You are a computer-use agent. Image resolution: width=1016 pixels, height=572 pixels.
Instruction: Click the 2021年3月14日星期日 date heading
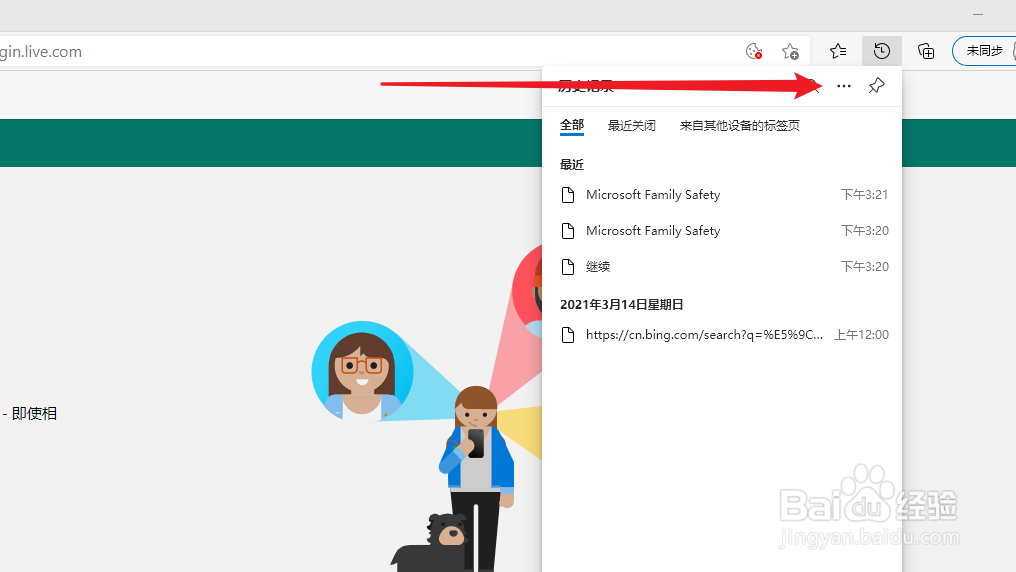(x=622, y=304)
